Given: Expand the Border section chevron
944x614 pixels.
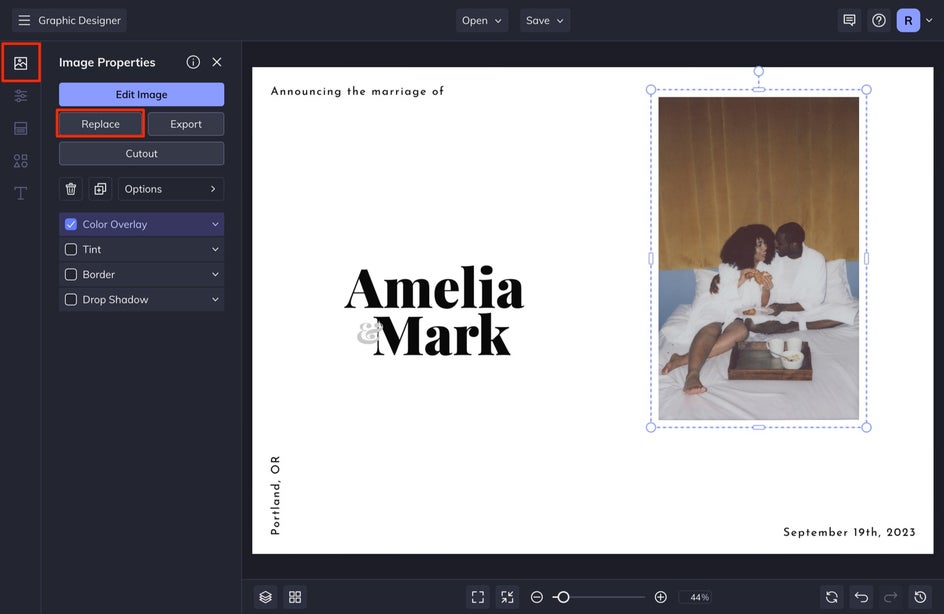Looking at the screenshot, I should pos(215,275).
